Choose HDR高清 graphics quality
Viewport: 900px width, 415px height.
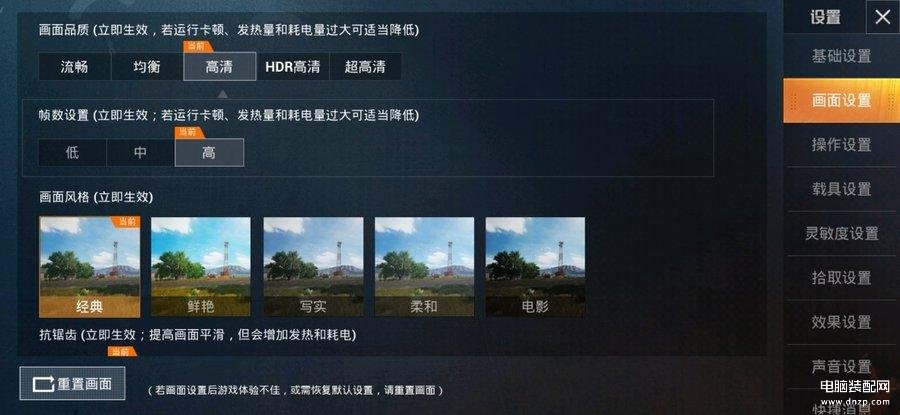293,67
